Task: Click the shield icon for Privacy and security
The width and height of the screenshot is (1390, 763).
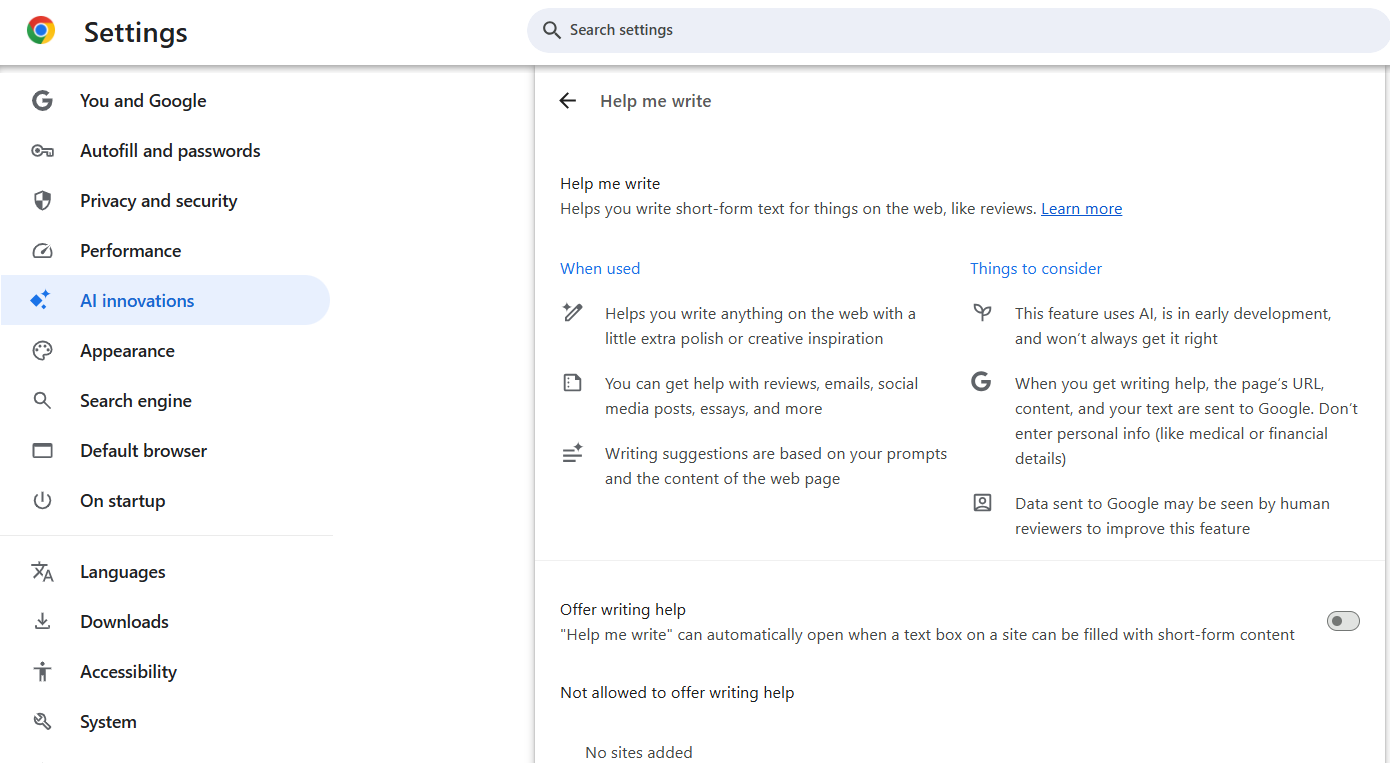Action: pos(42,201)
